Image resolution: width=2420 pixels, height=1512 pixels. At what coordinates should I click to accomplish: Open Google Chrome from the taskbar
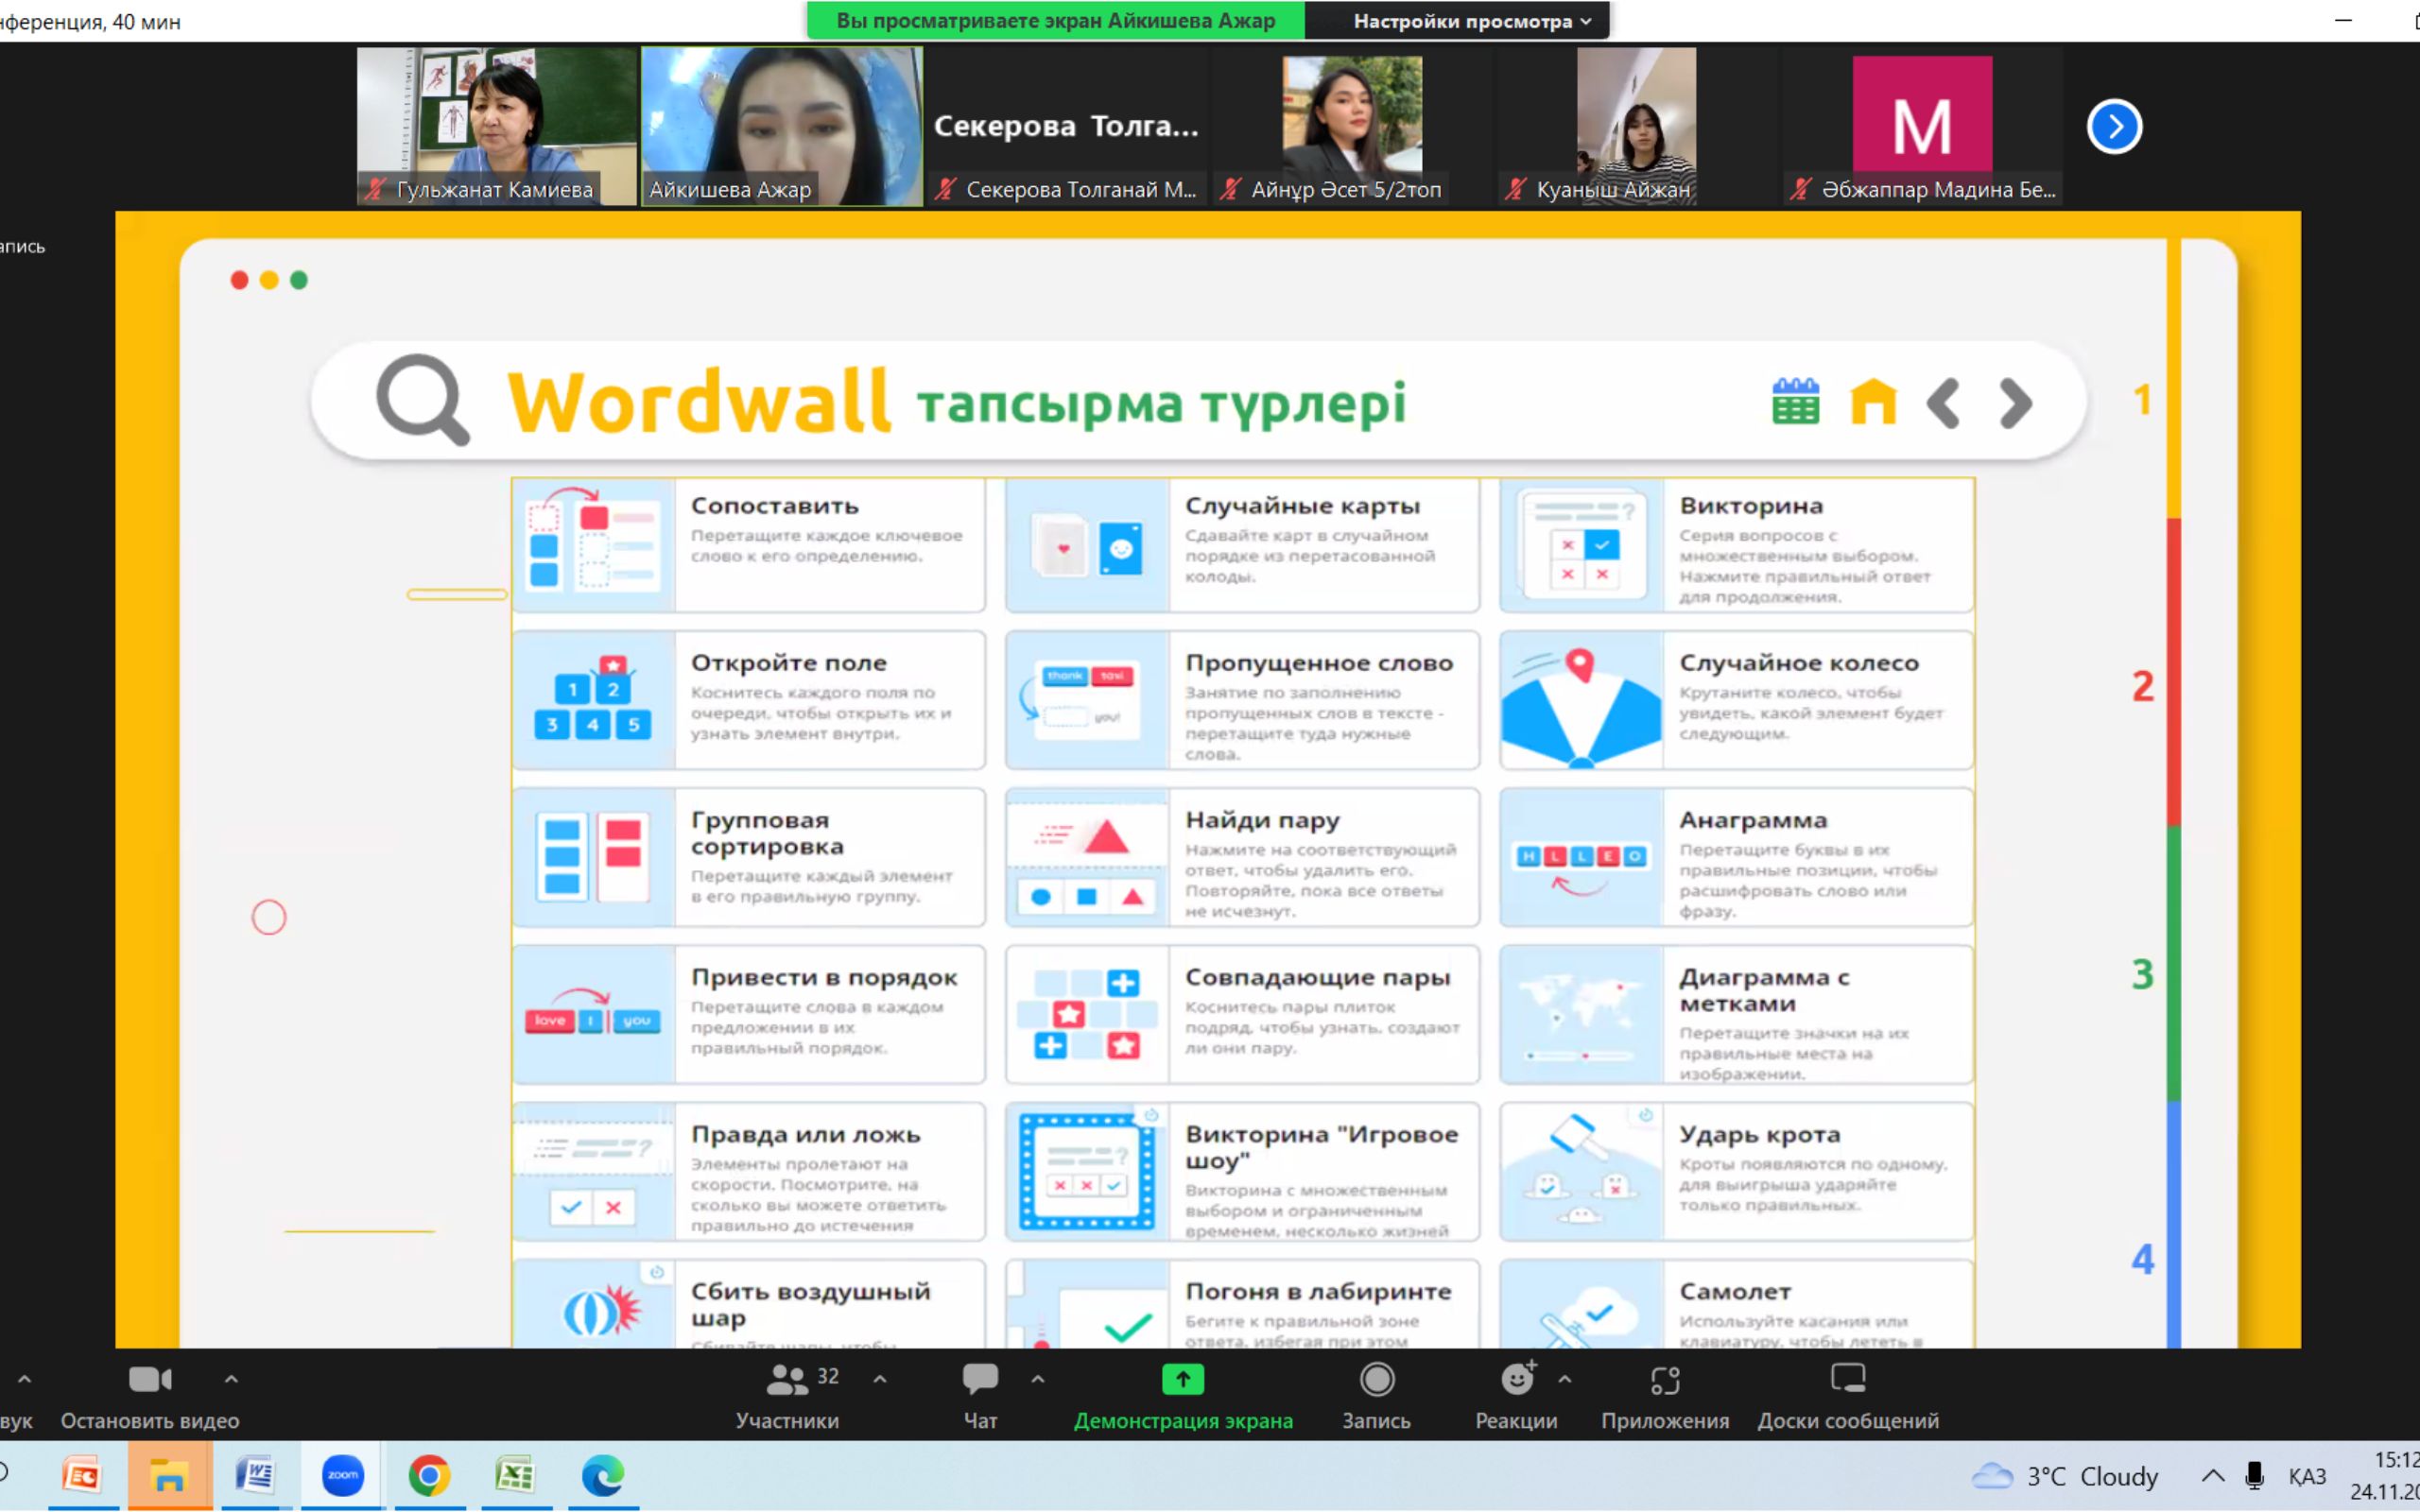[429, 1475]
